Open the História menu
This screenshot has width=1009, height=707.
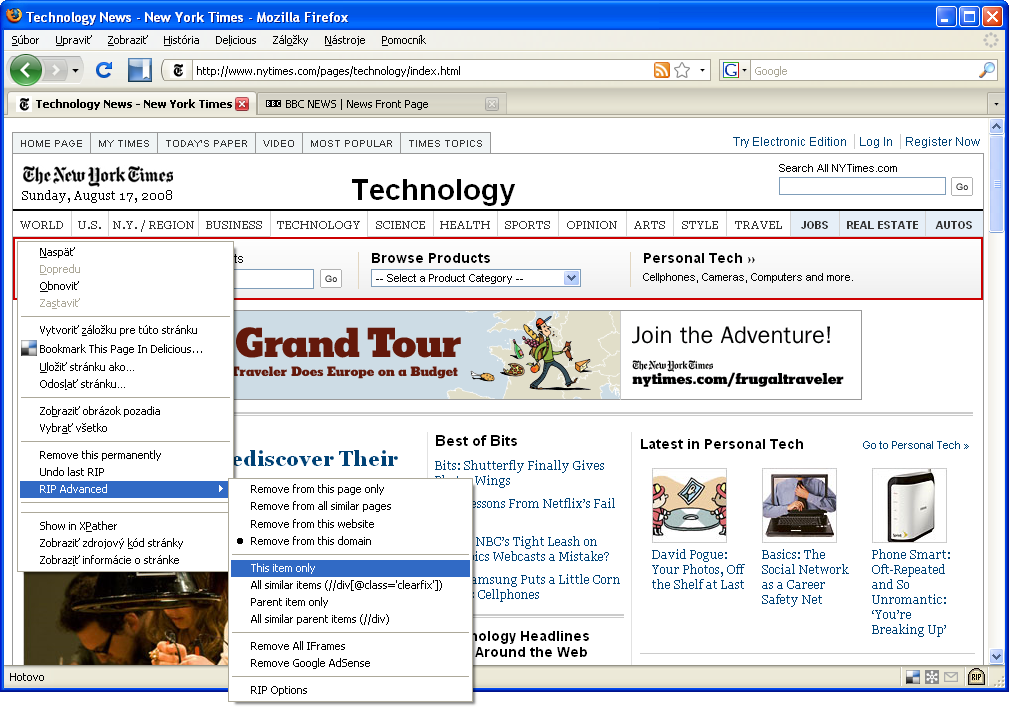[181, 40]
